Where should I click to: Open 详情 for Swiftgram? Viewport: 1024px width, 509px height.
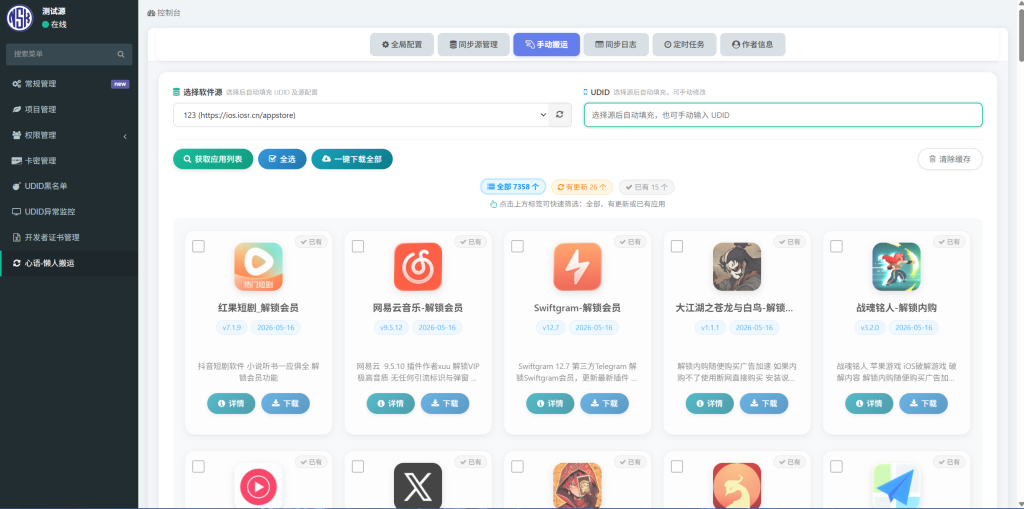tap(550, 404)
